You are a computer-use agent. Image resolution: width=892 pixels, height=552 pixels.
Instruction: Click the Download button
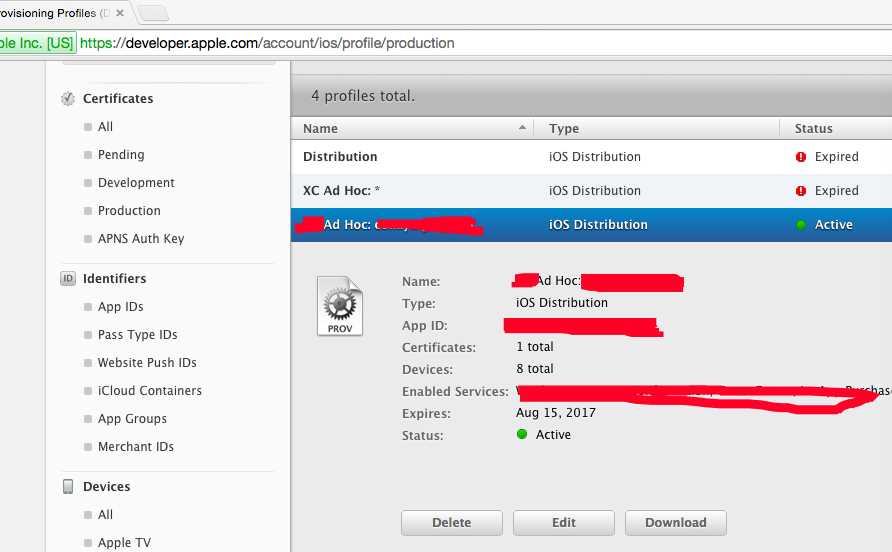tap(676, 523)
